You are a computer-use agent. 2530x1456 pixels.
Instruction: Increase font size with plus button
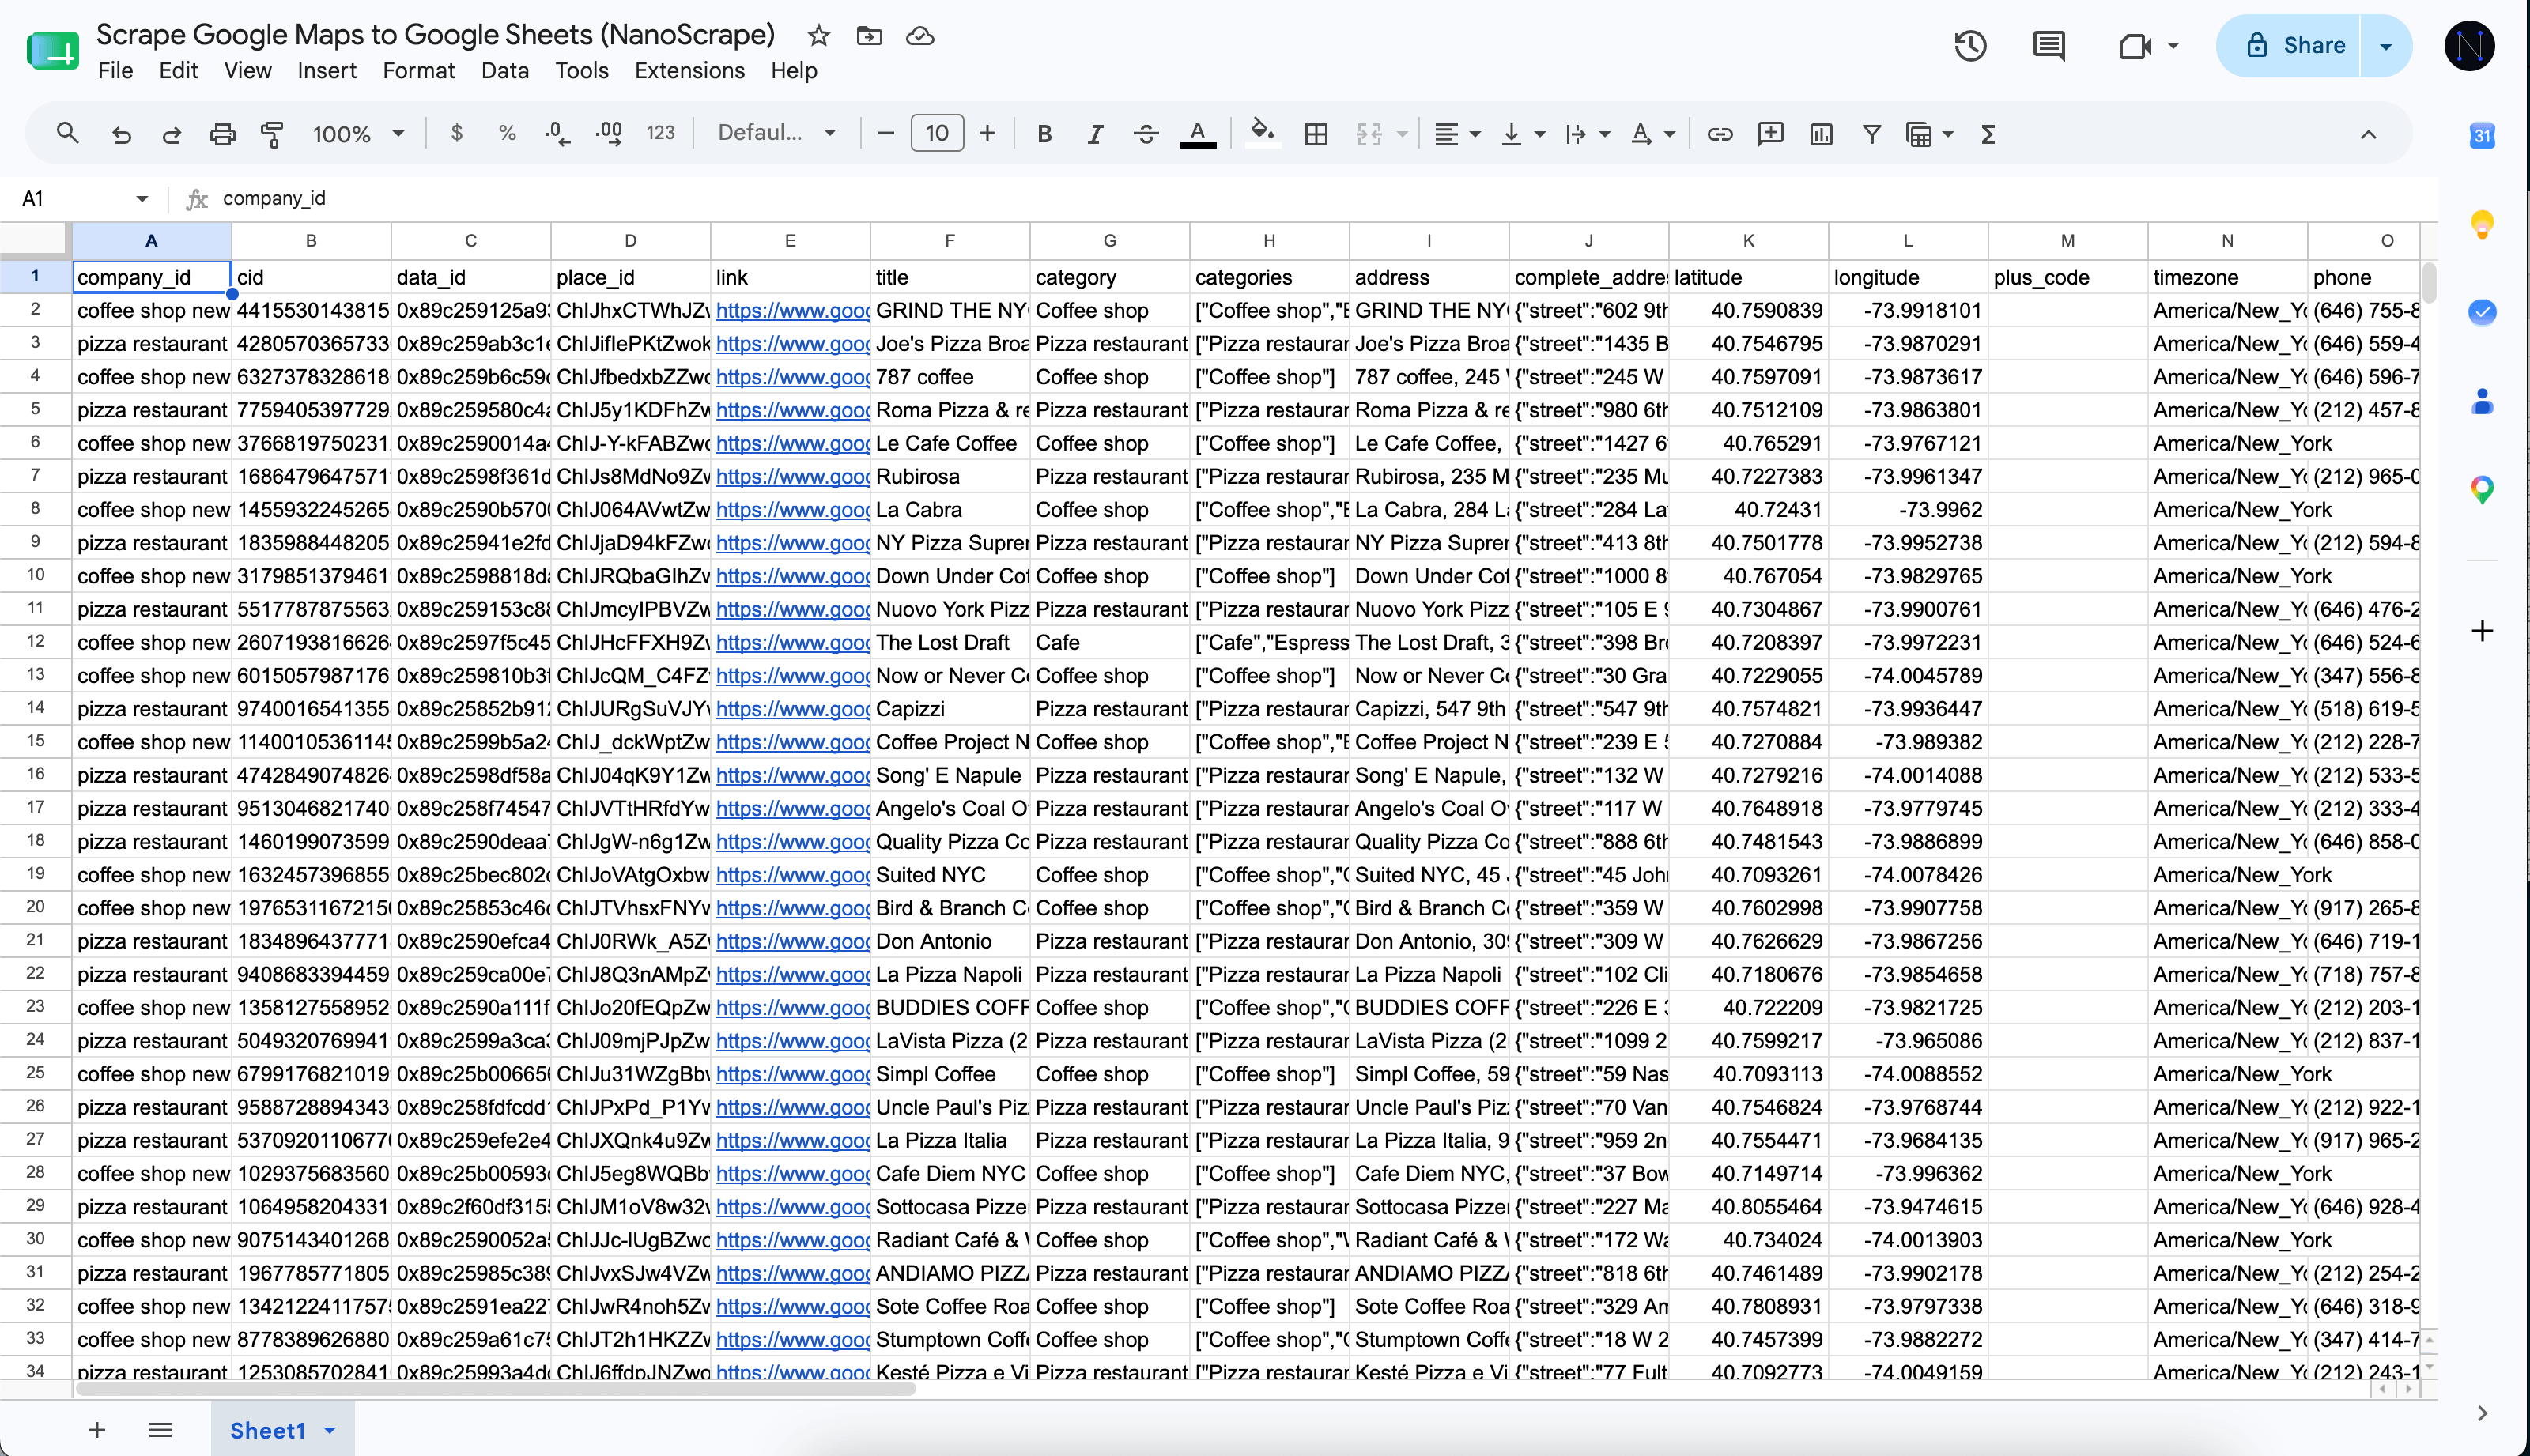988,133
